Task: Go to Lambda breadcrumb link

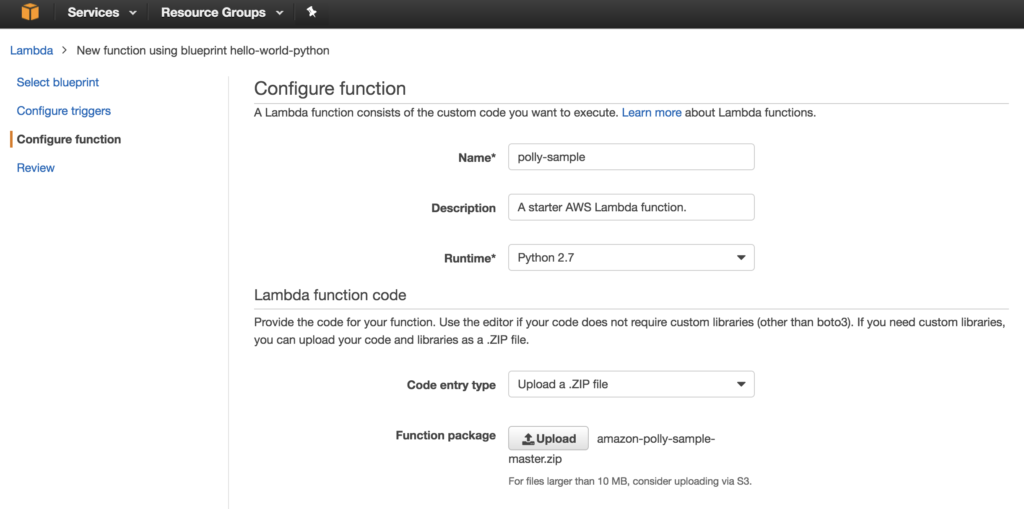Action: click(x=31, y=50)
